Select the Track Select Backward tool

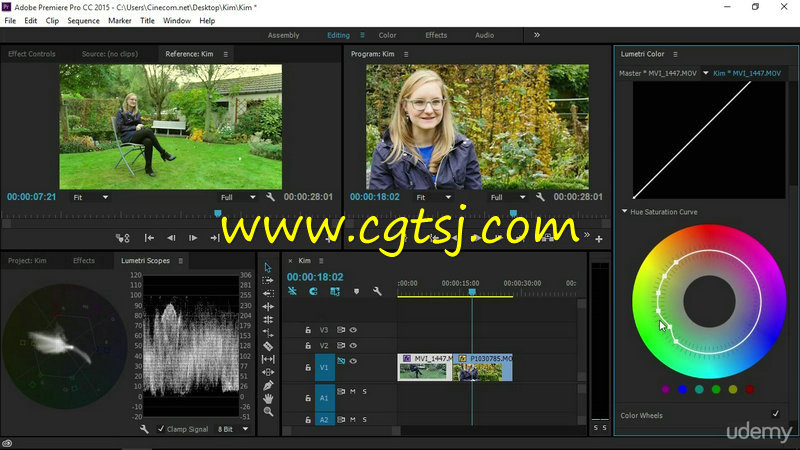coord(268,293)
